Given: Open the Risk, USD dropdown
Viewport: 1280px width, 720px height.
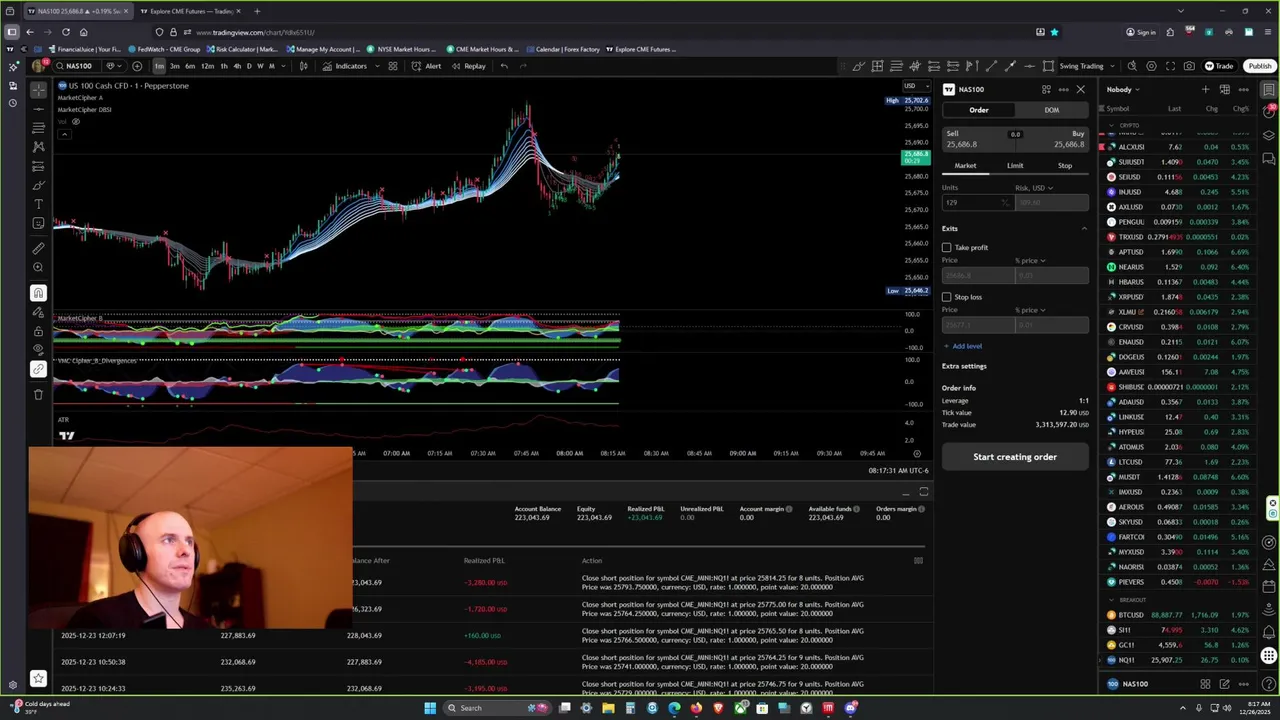Looking at the screenshot, I should tap(1034, 188).
